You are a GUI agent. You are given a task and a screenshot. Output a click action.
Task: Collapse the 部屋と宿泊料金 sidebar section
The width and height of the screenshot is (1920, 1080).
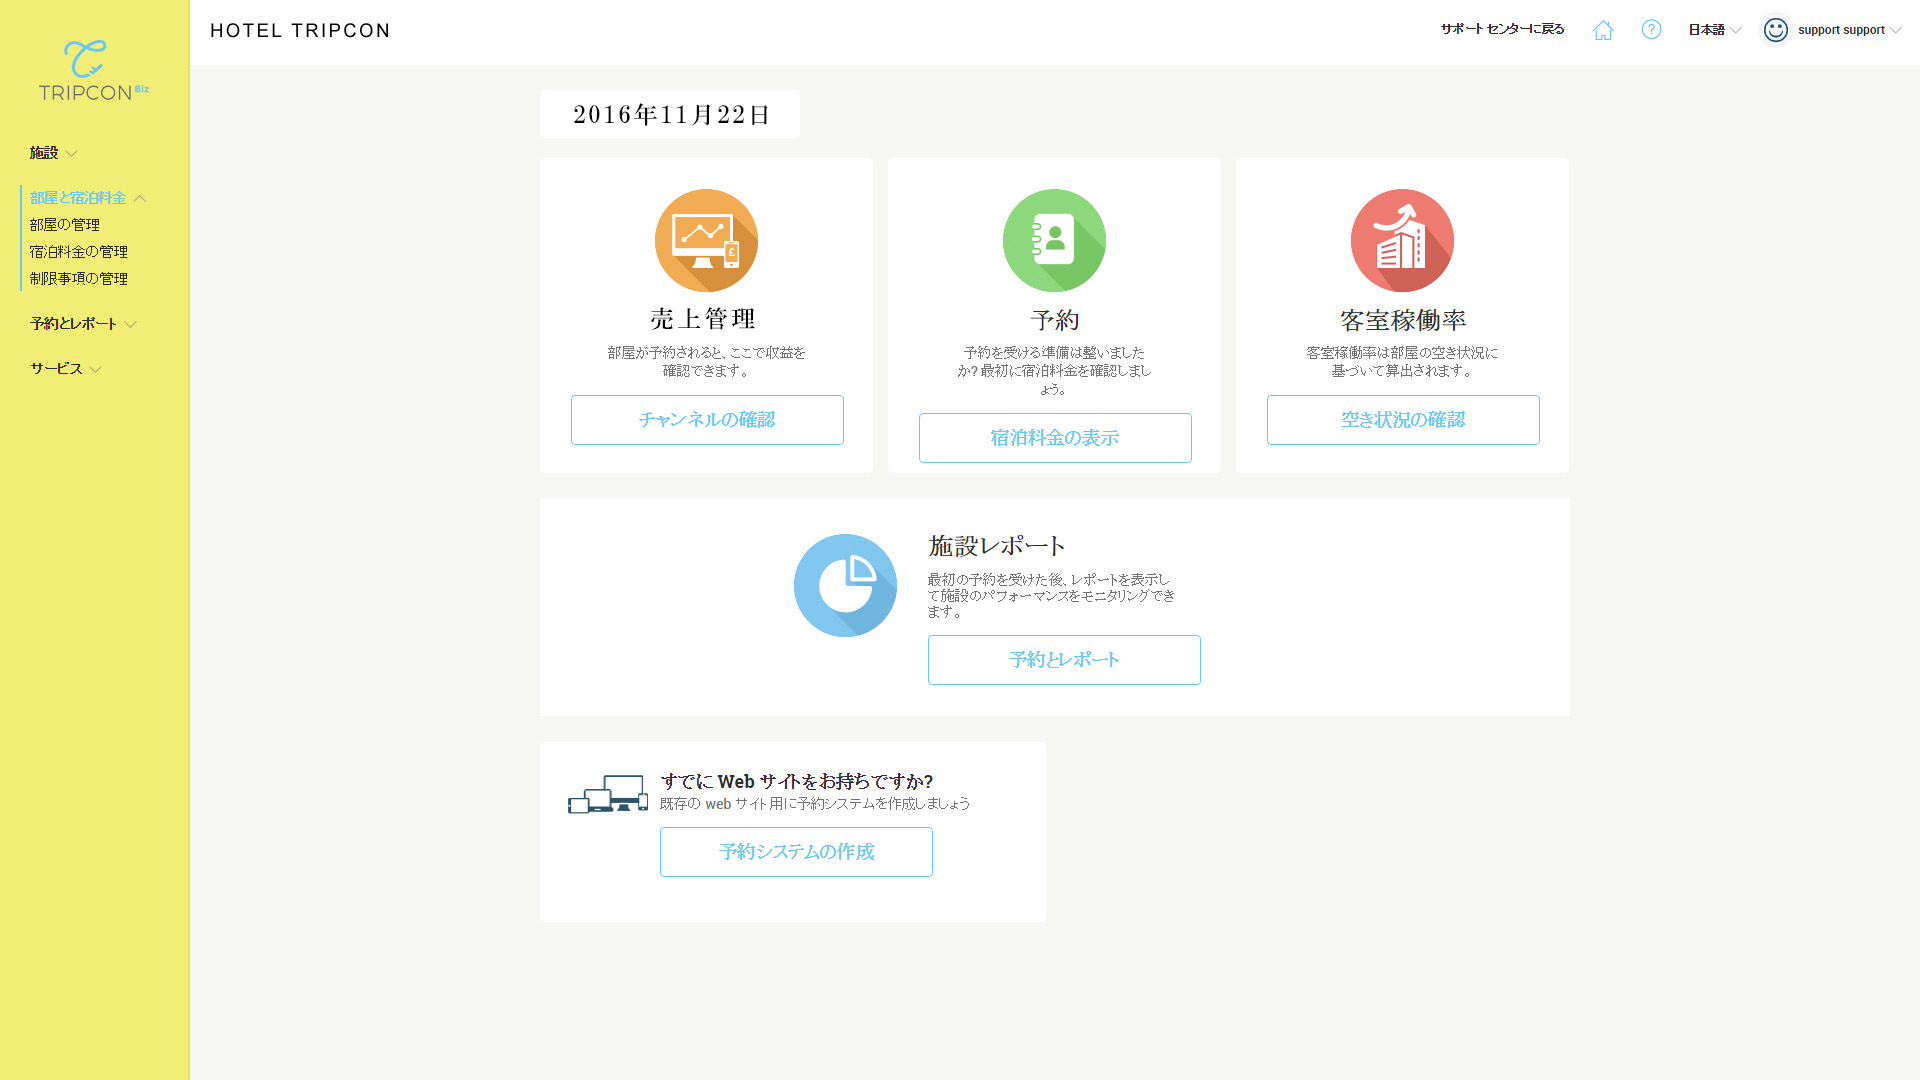[x=88, y=198]
